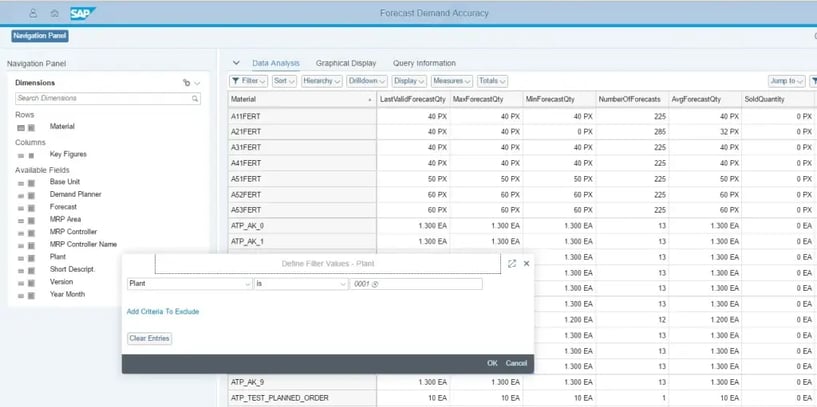Click the AvgForecastQty column header
The image size is (817, 407).
[x=705, y=100]
